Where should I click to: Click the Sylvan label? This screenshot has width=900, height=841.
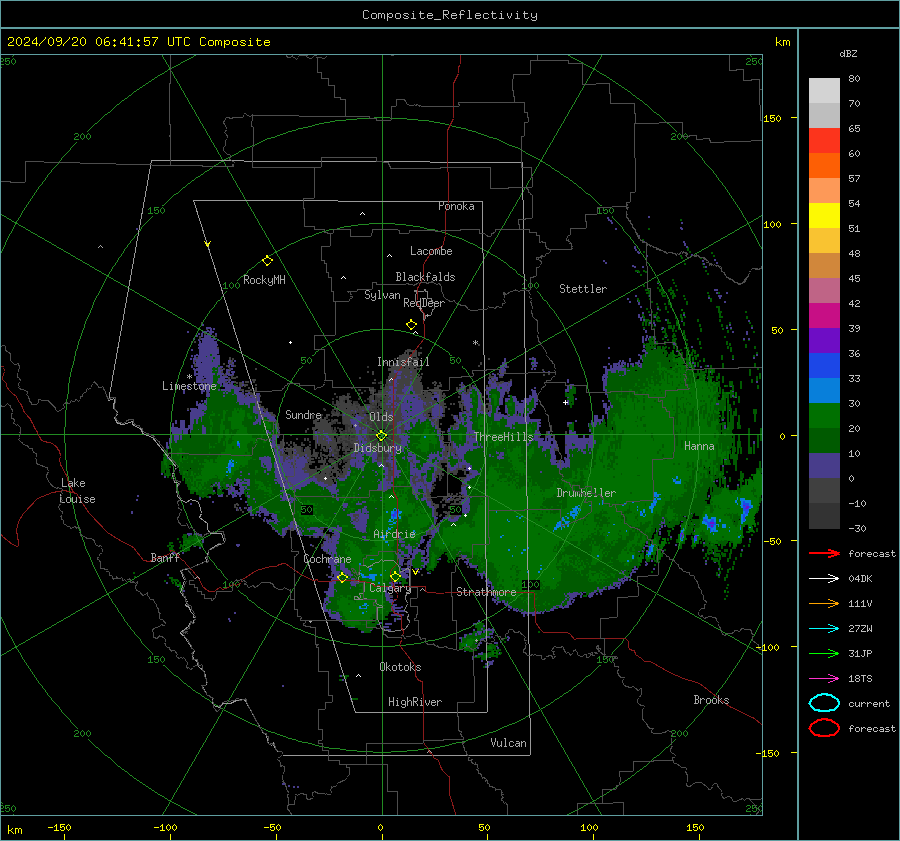382,295
